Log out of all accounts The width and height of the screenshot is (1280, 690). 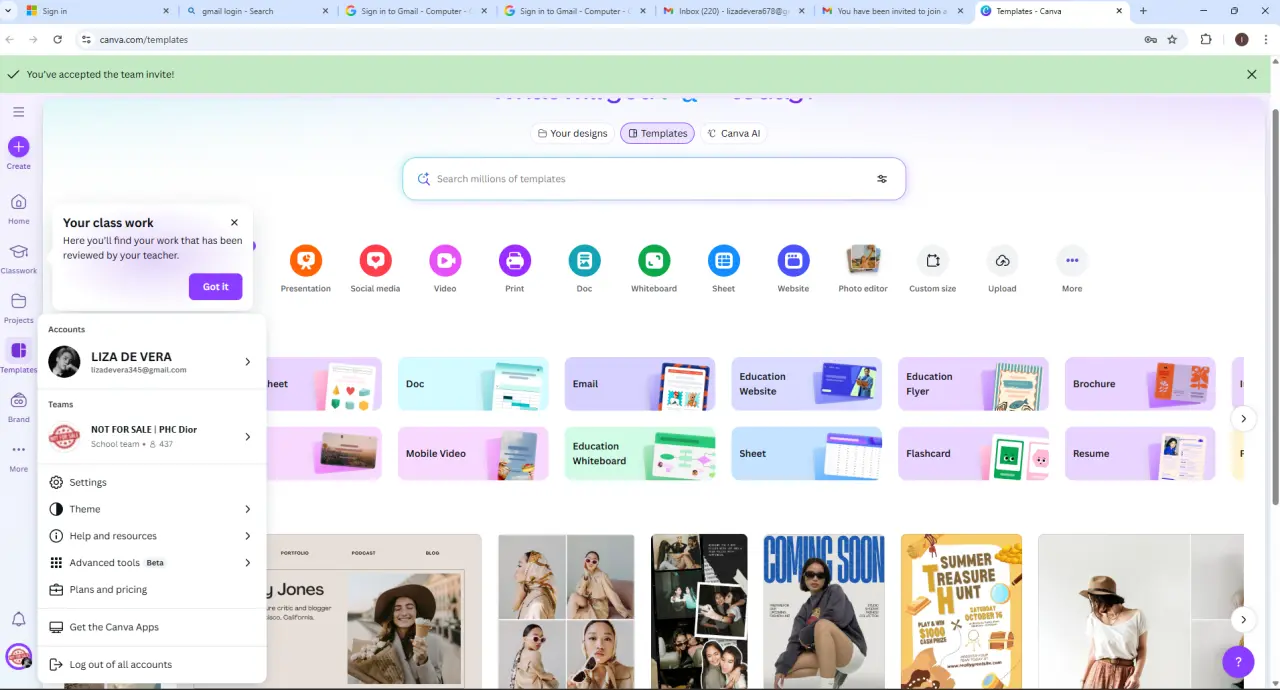152,664
